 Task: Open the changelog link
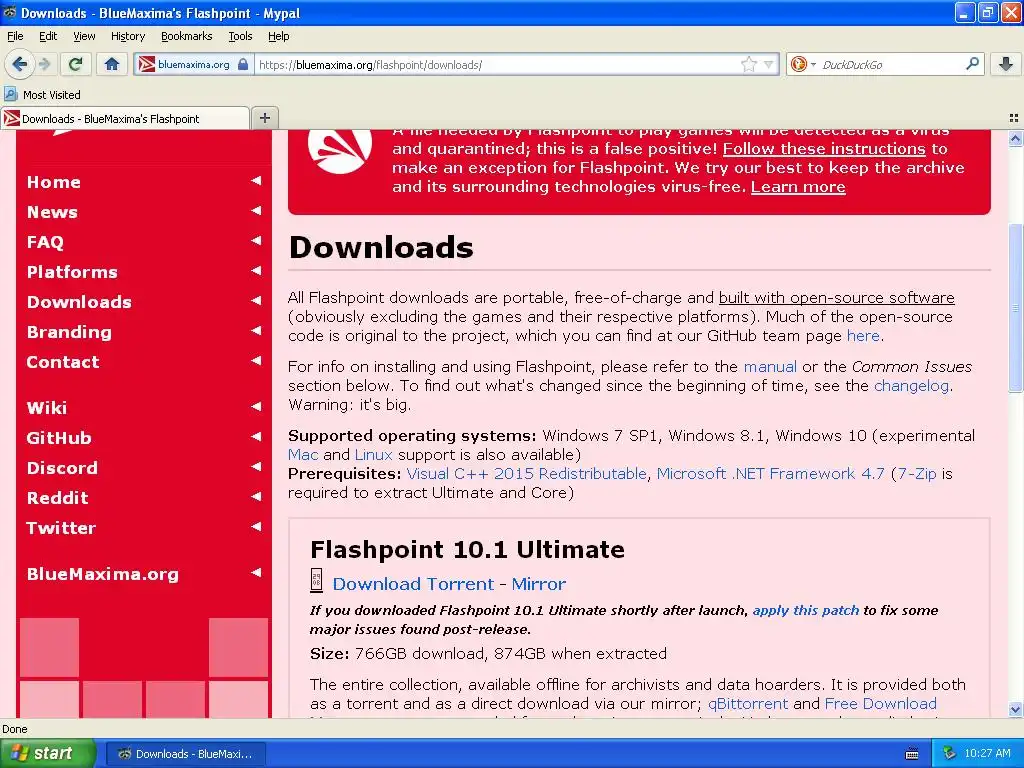tap(911, 386)
